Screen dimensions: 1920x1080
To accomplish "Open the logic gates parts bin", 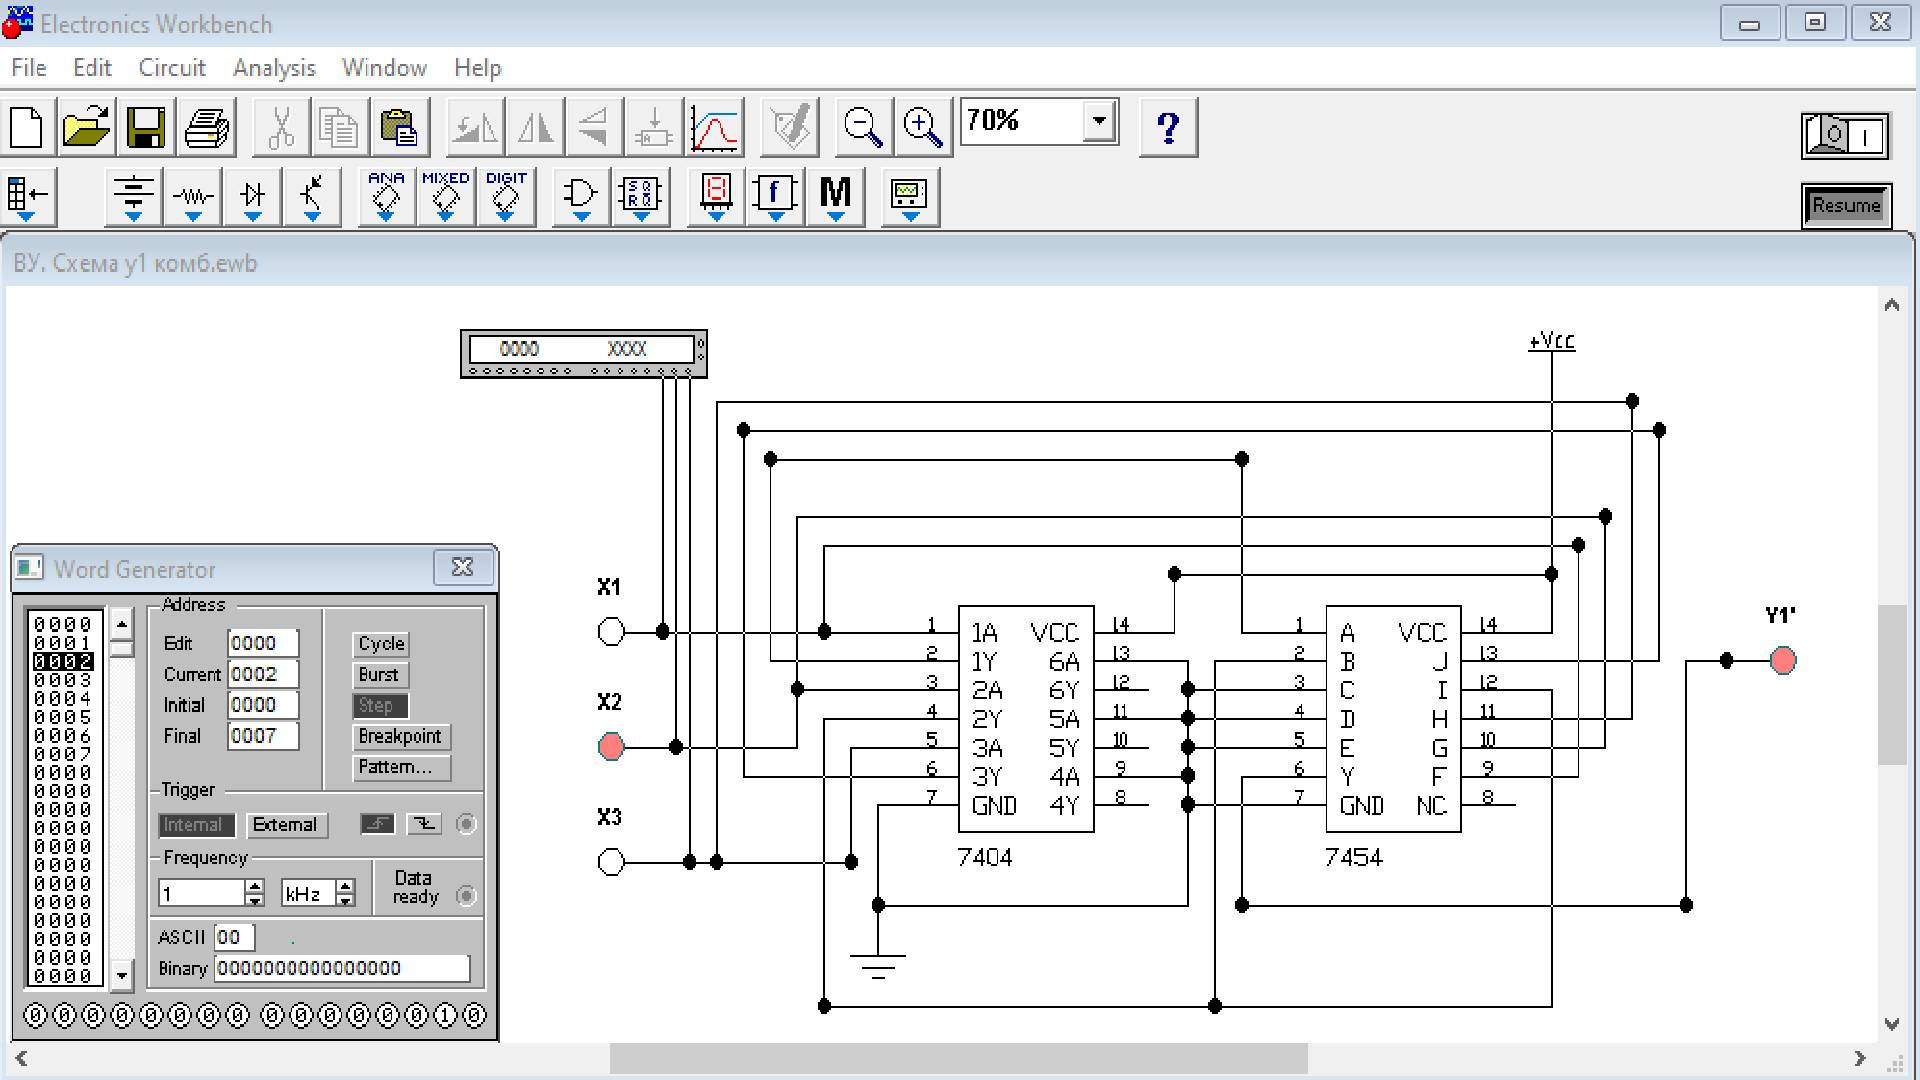I will point(580,196).
